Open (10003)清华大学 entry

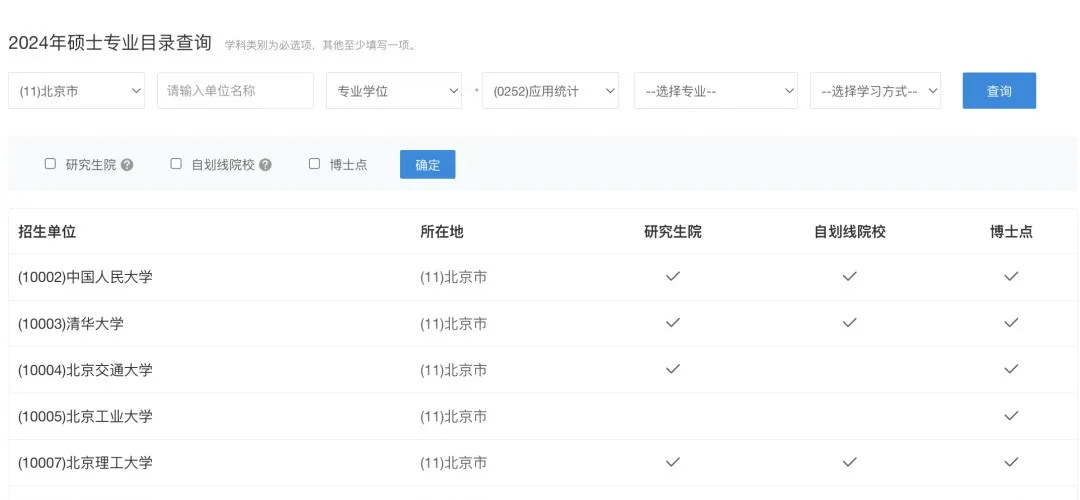pyautogui.click(x=71, y=324)
